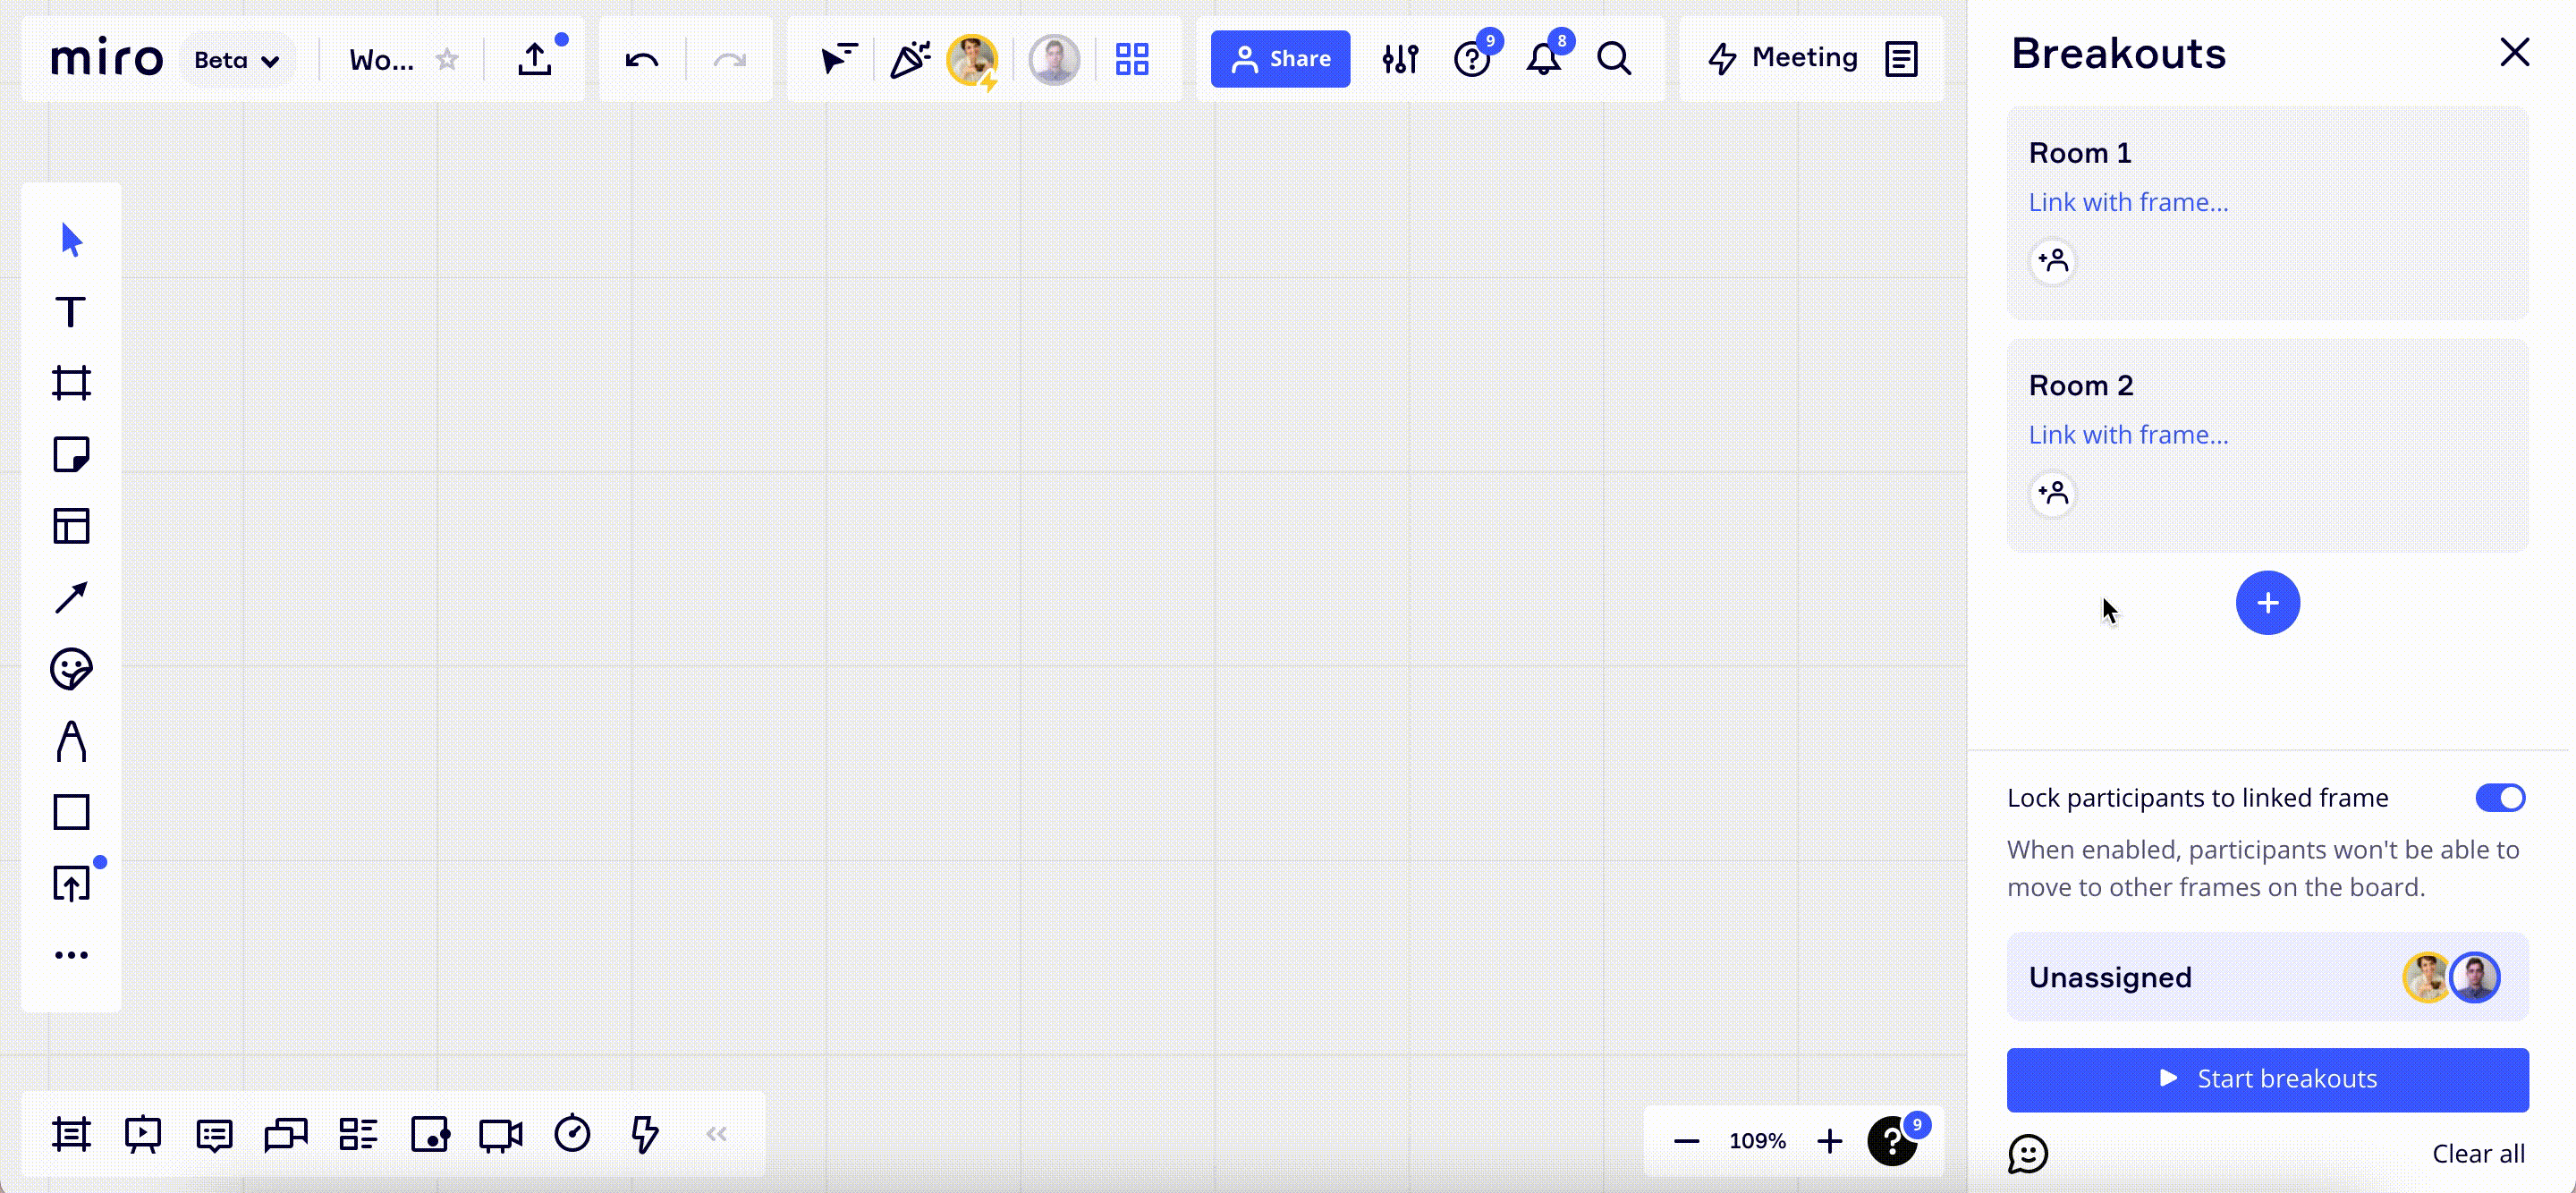Add participant to Room 2
The image size is (2576, 1193).
tap(2052, 494)
